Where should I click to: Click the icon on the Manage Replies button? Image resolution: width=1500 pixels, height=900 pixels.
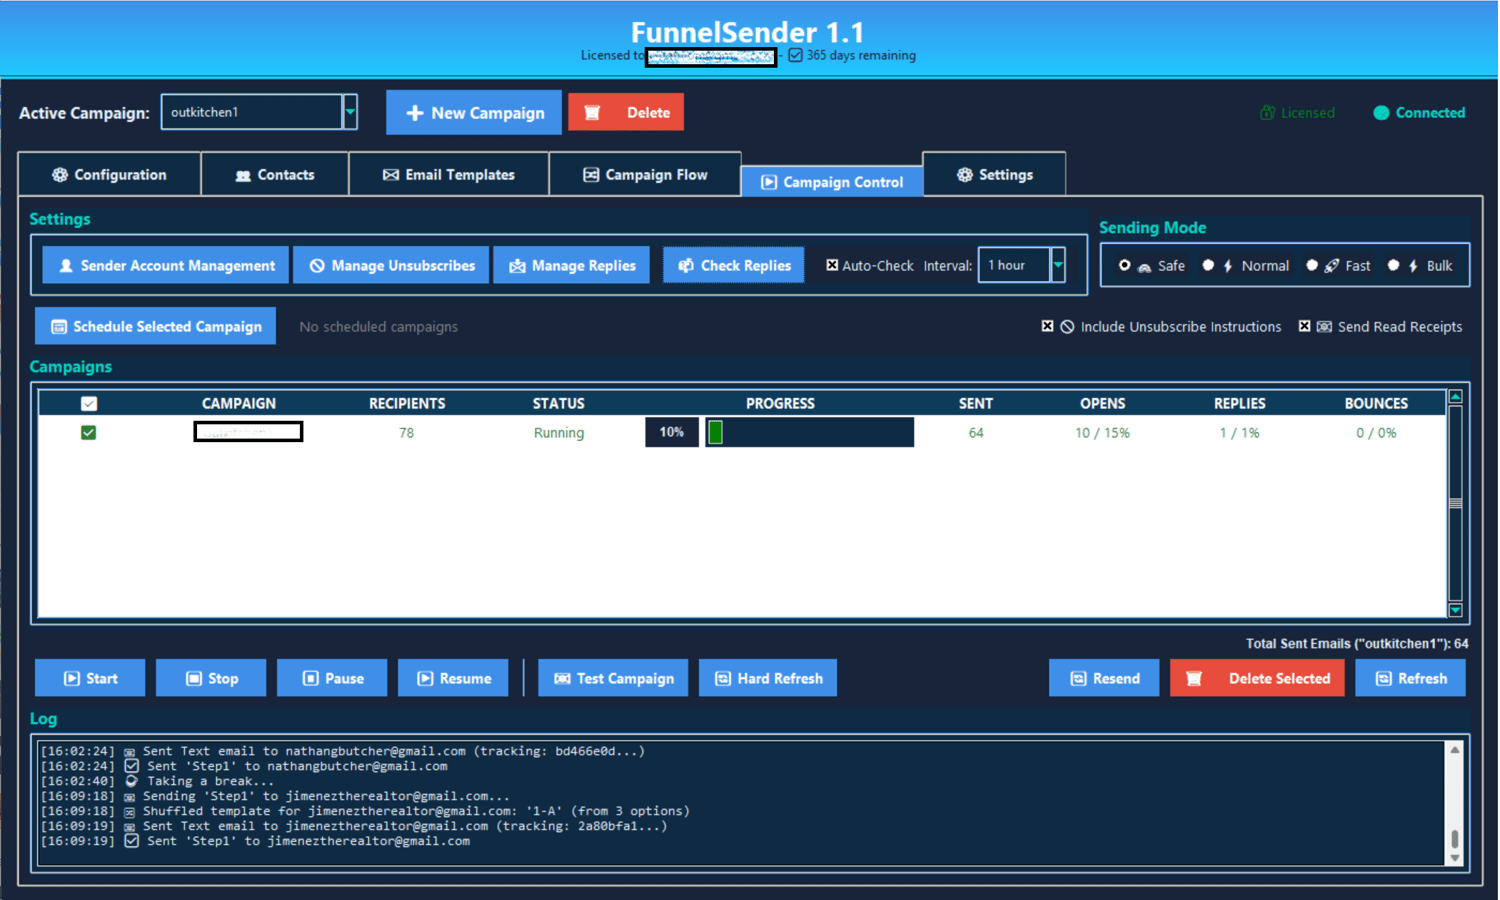(517, 266)
